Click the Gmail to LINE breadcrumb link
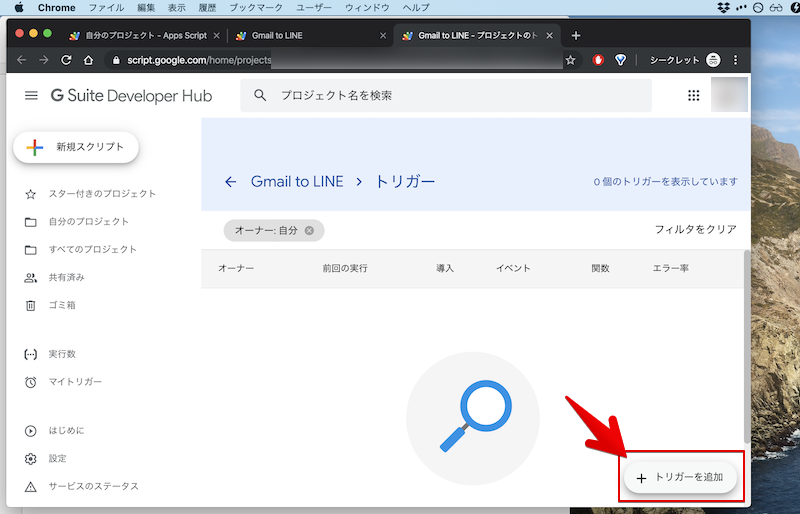The image size is (800, 514). click(297, 182)
